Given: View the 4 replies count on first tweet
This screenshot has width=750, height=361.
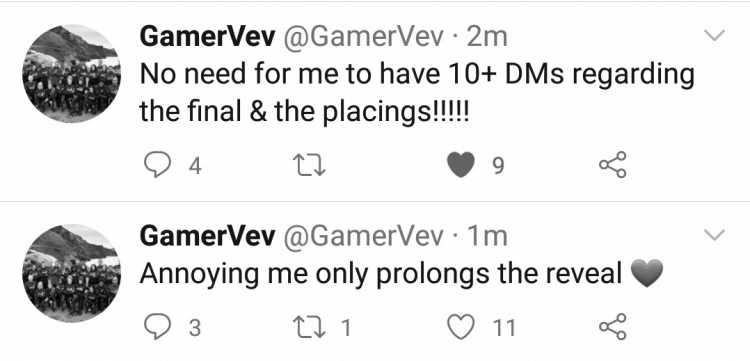Looking at the screenshot, I should point(195,166).
